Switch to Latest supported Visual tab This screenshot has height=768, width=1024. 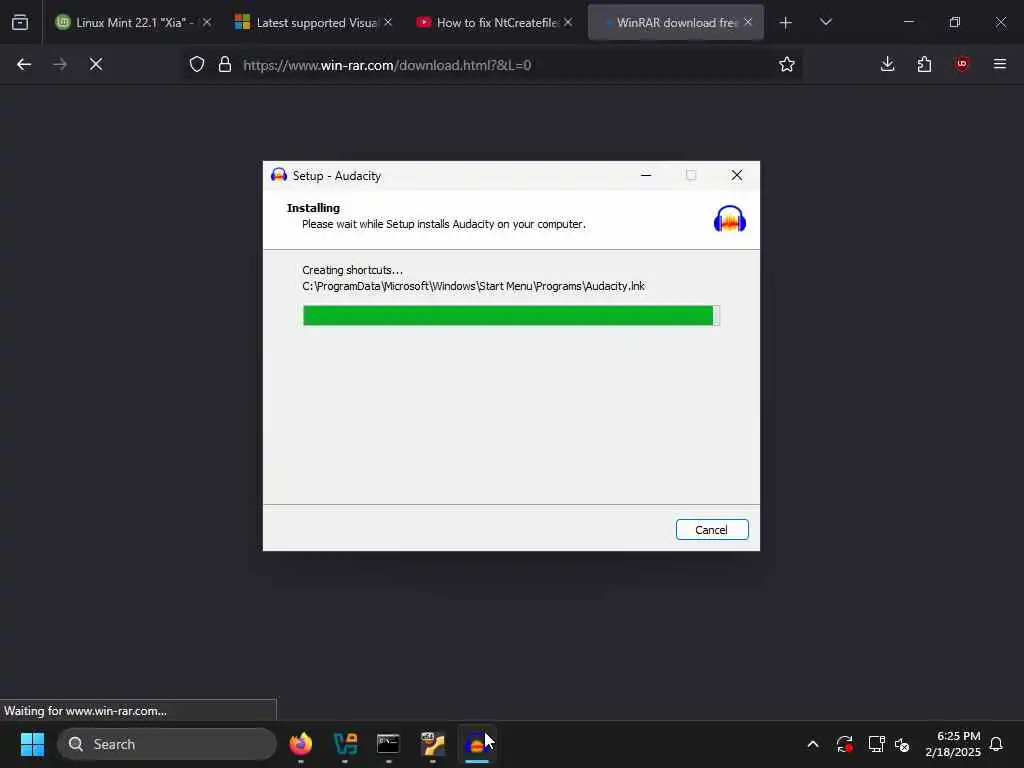pyautogui.click(x=316, y=23)
